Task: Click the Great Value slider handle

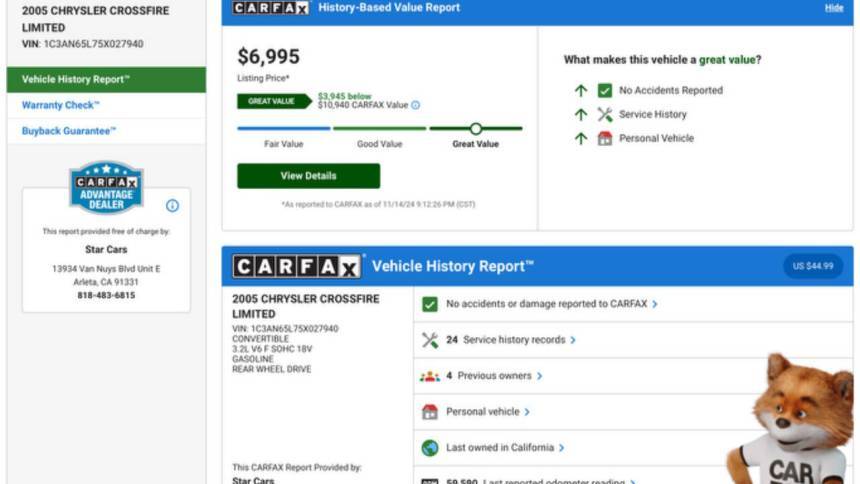Action: [x=476, y=128]
